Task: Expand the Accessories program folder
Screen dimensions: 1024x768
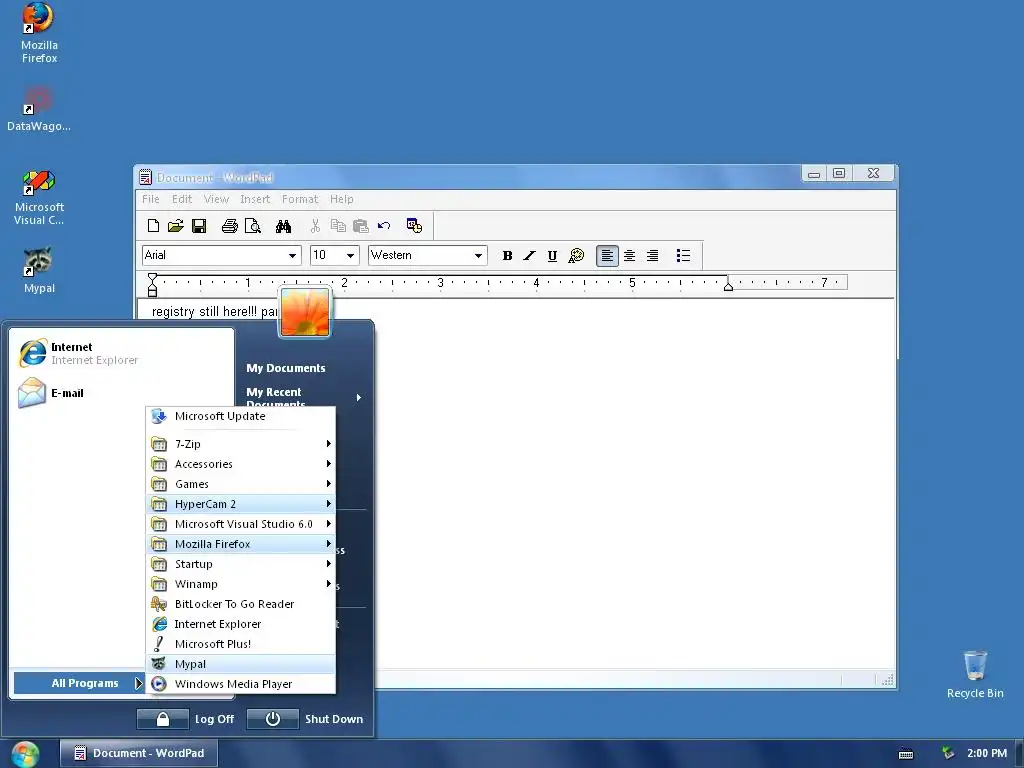Action: pyautogui.click(x=241, y=464)
